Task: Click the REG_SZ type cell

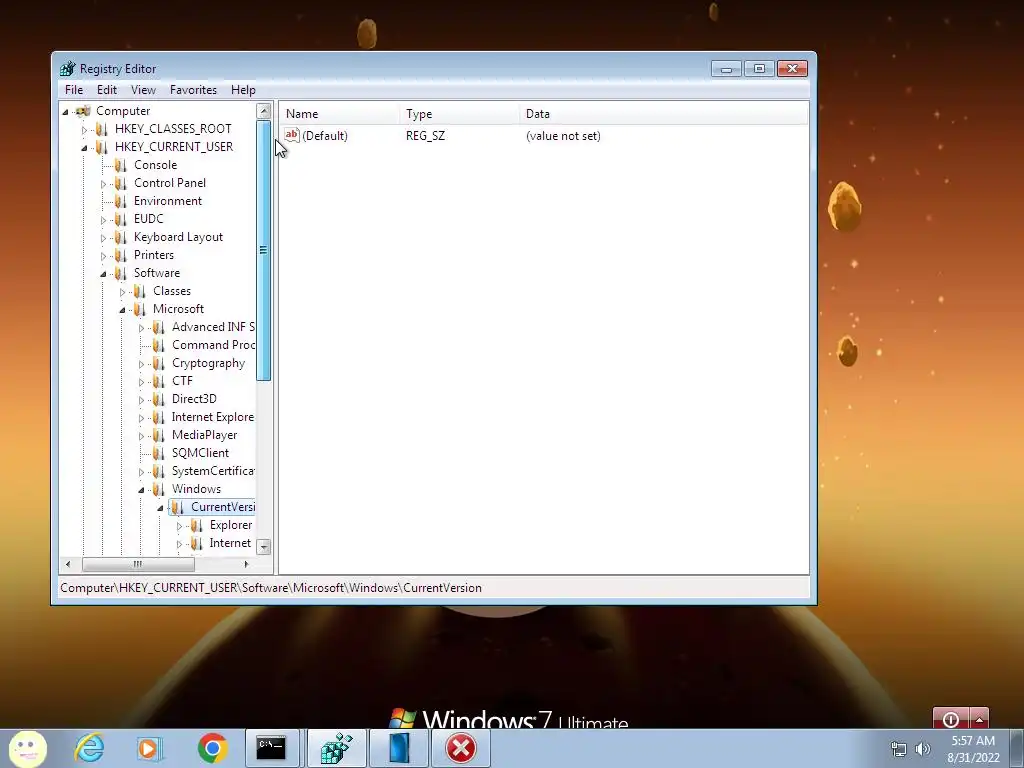Action: tap(425, 136)
